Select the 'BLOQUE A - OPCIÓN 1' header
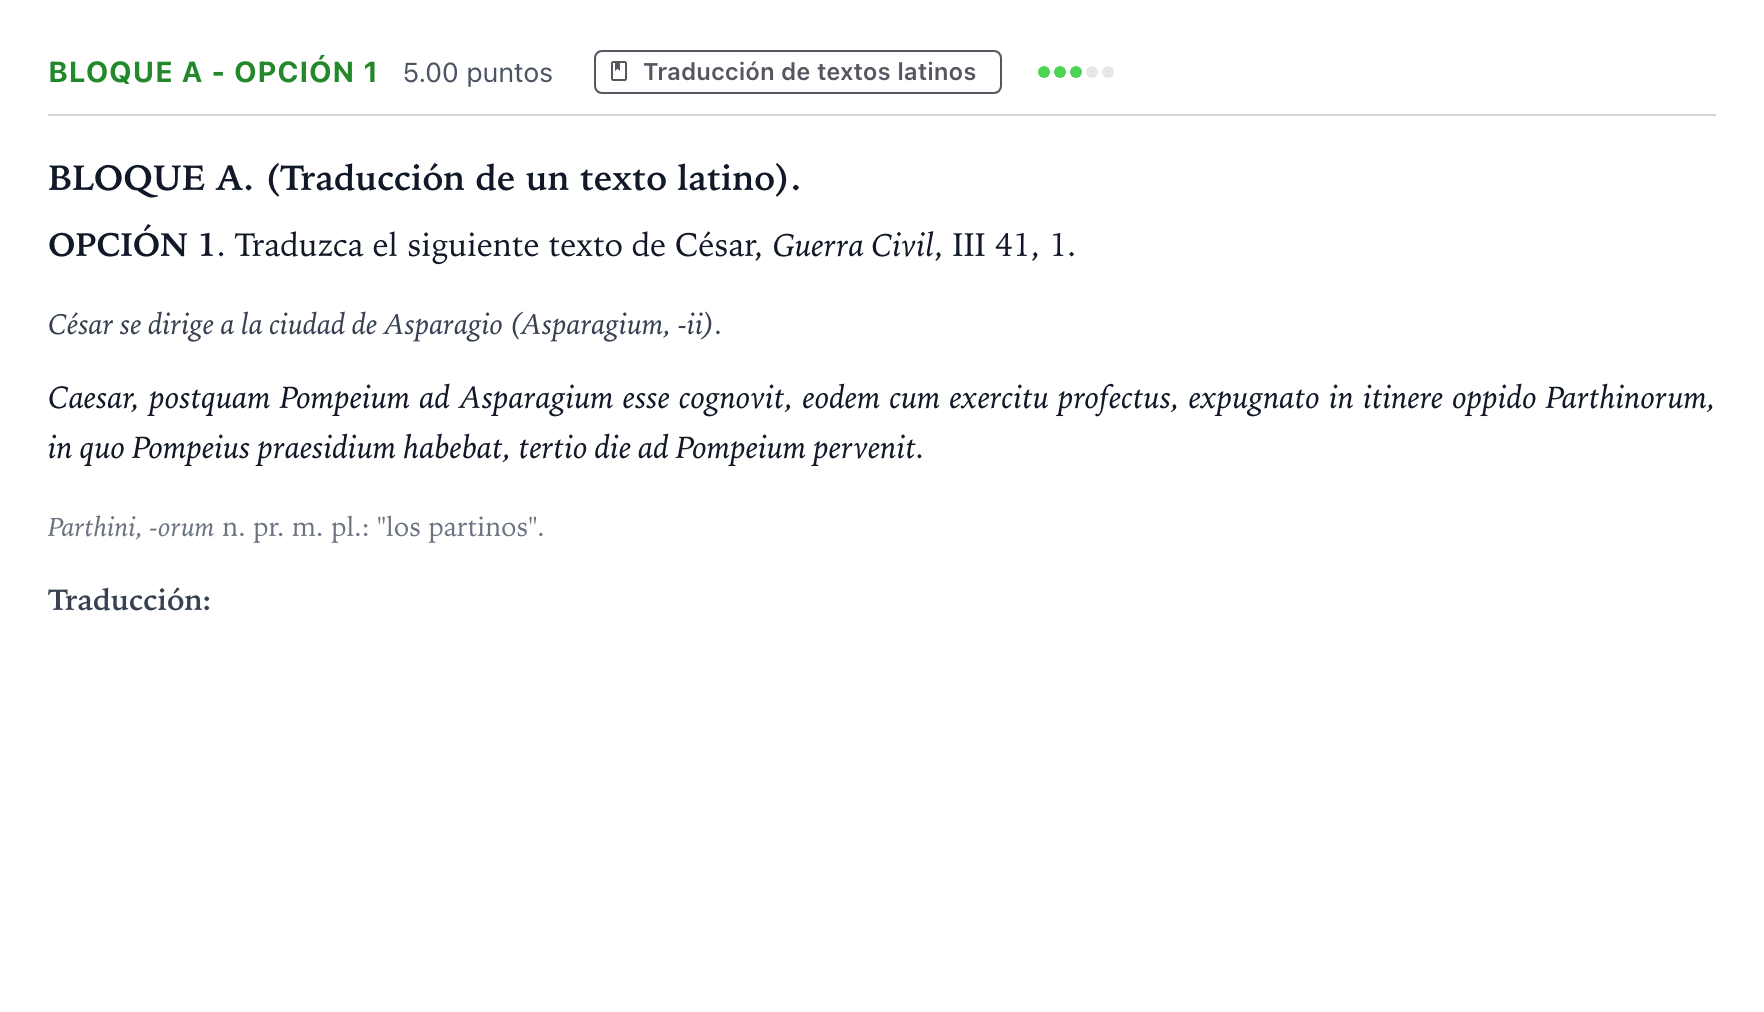 coord(213,73)
